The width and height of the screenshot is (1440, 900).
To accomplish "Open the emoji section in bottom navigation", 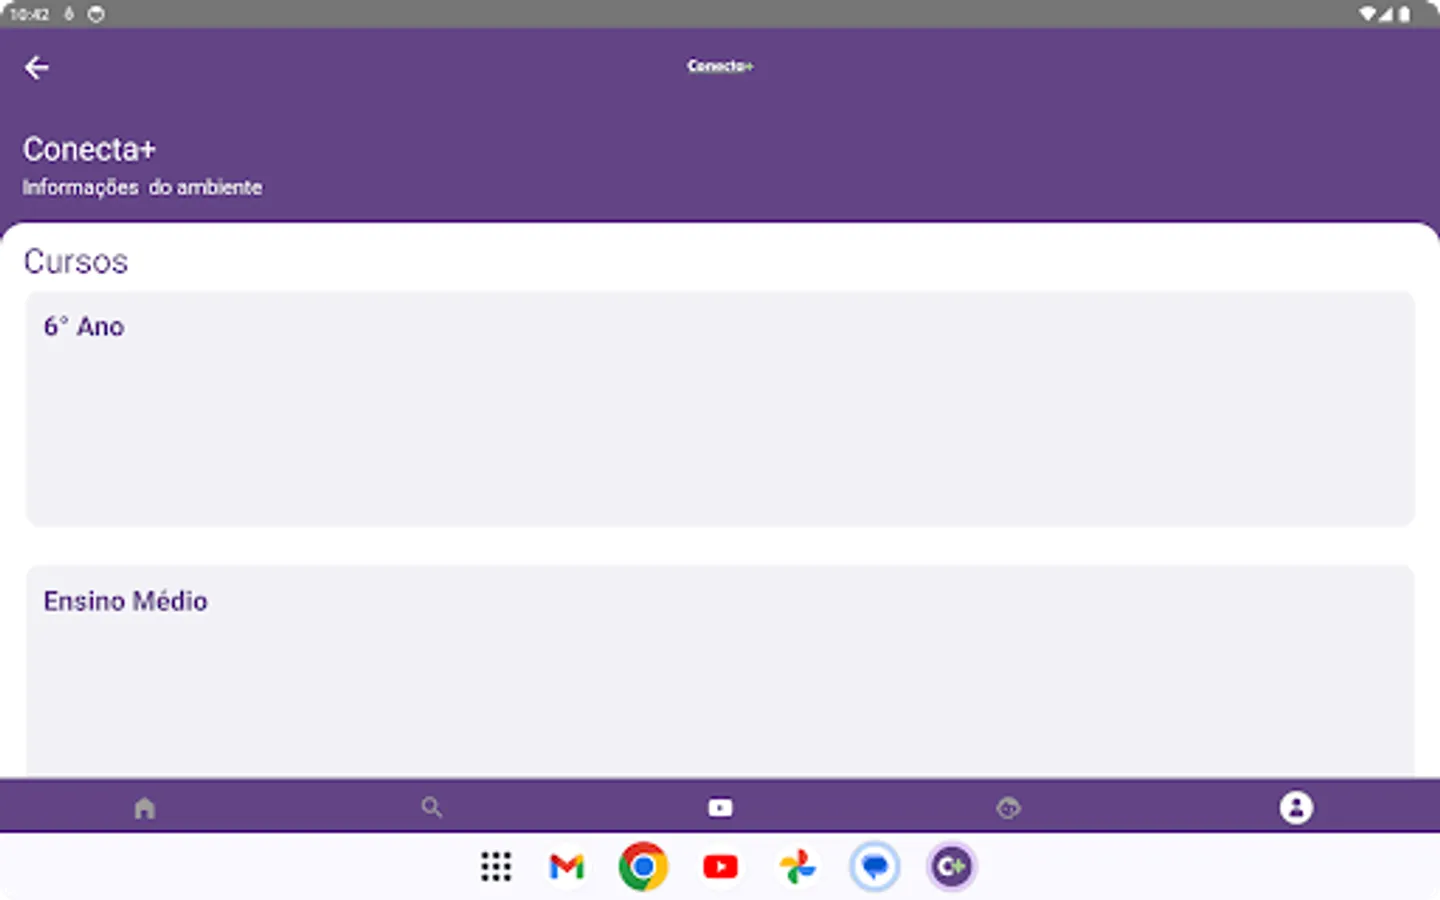I will (1008, 806).
